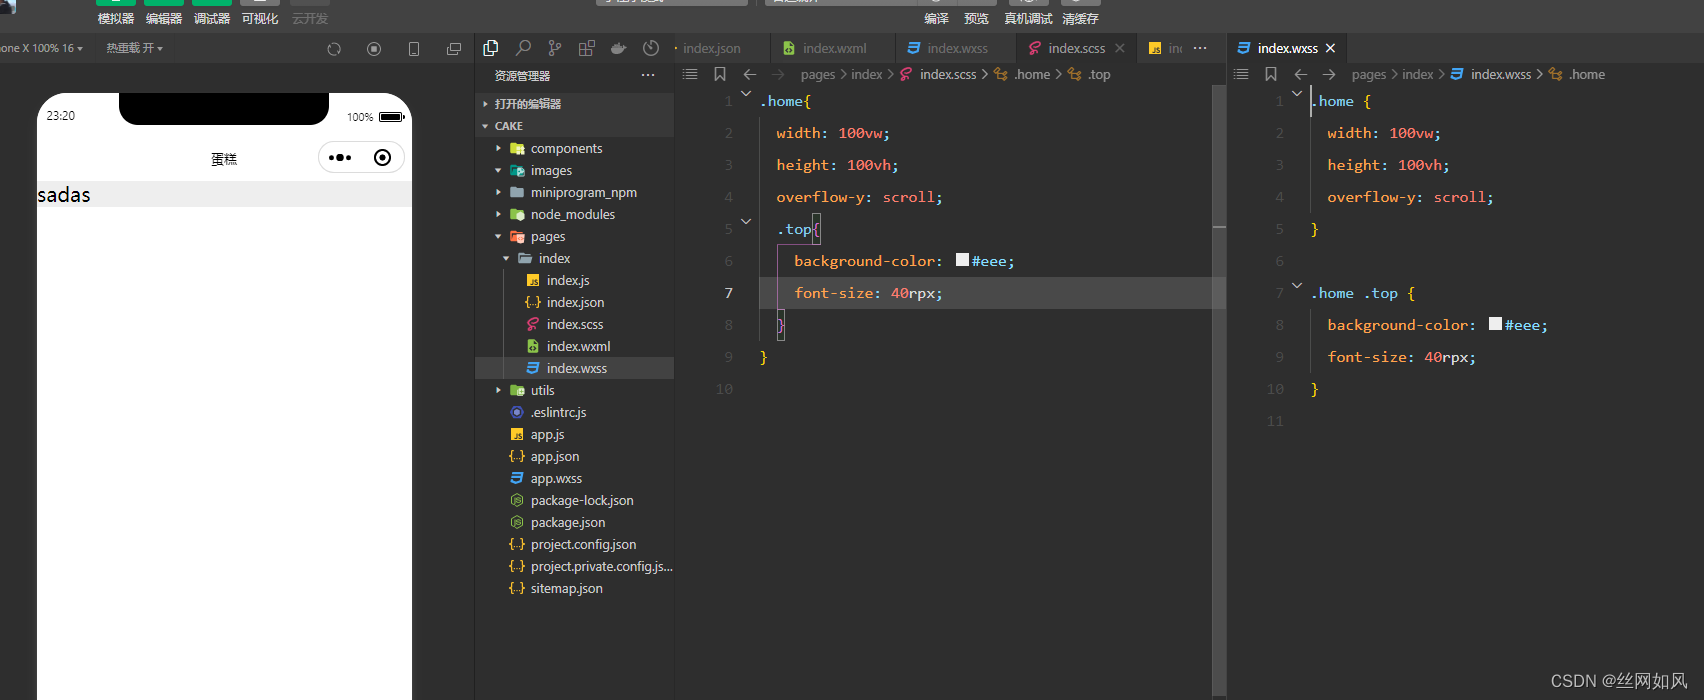Screen dimensions: 1704x700
Task: Open the 热重载 hot reload dropdown
Action: click(x=134, y=48)
